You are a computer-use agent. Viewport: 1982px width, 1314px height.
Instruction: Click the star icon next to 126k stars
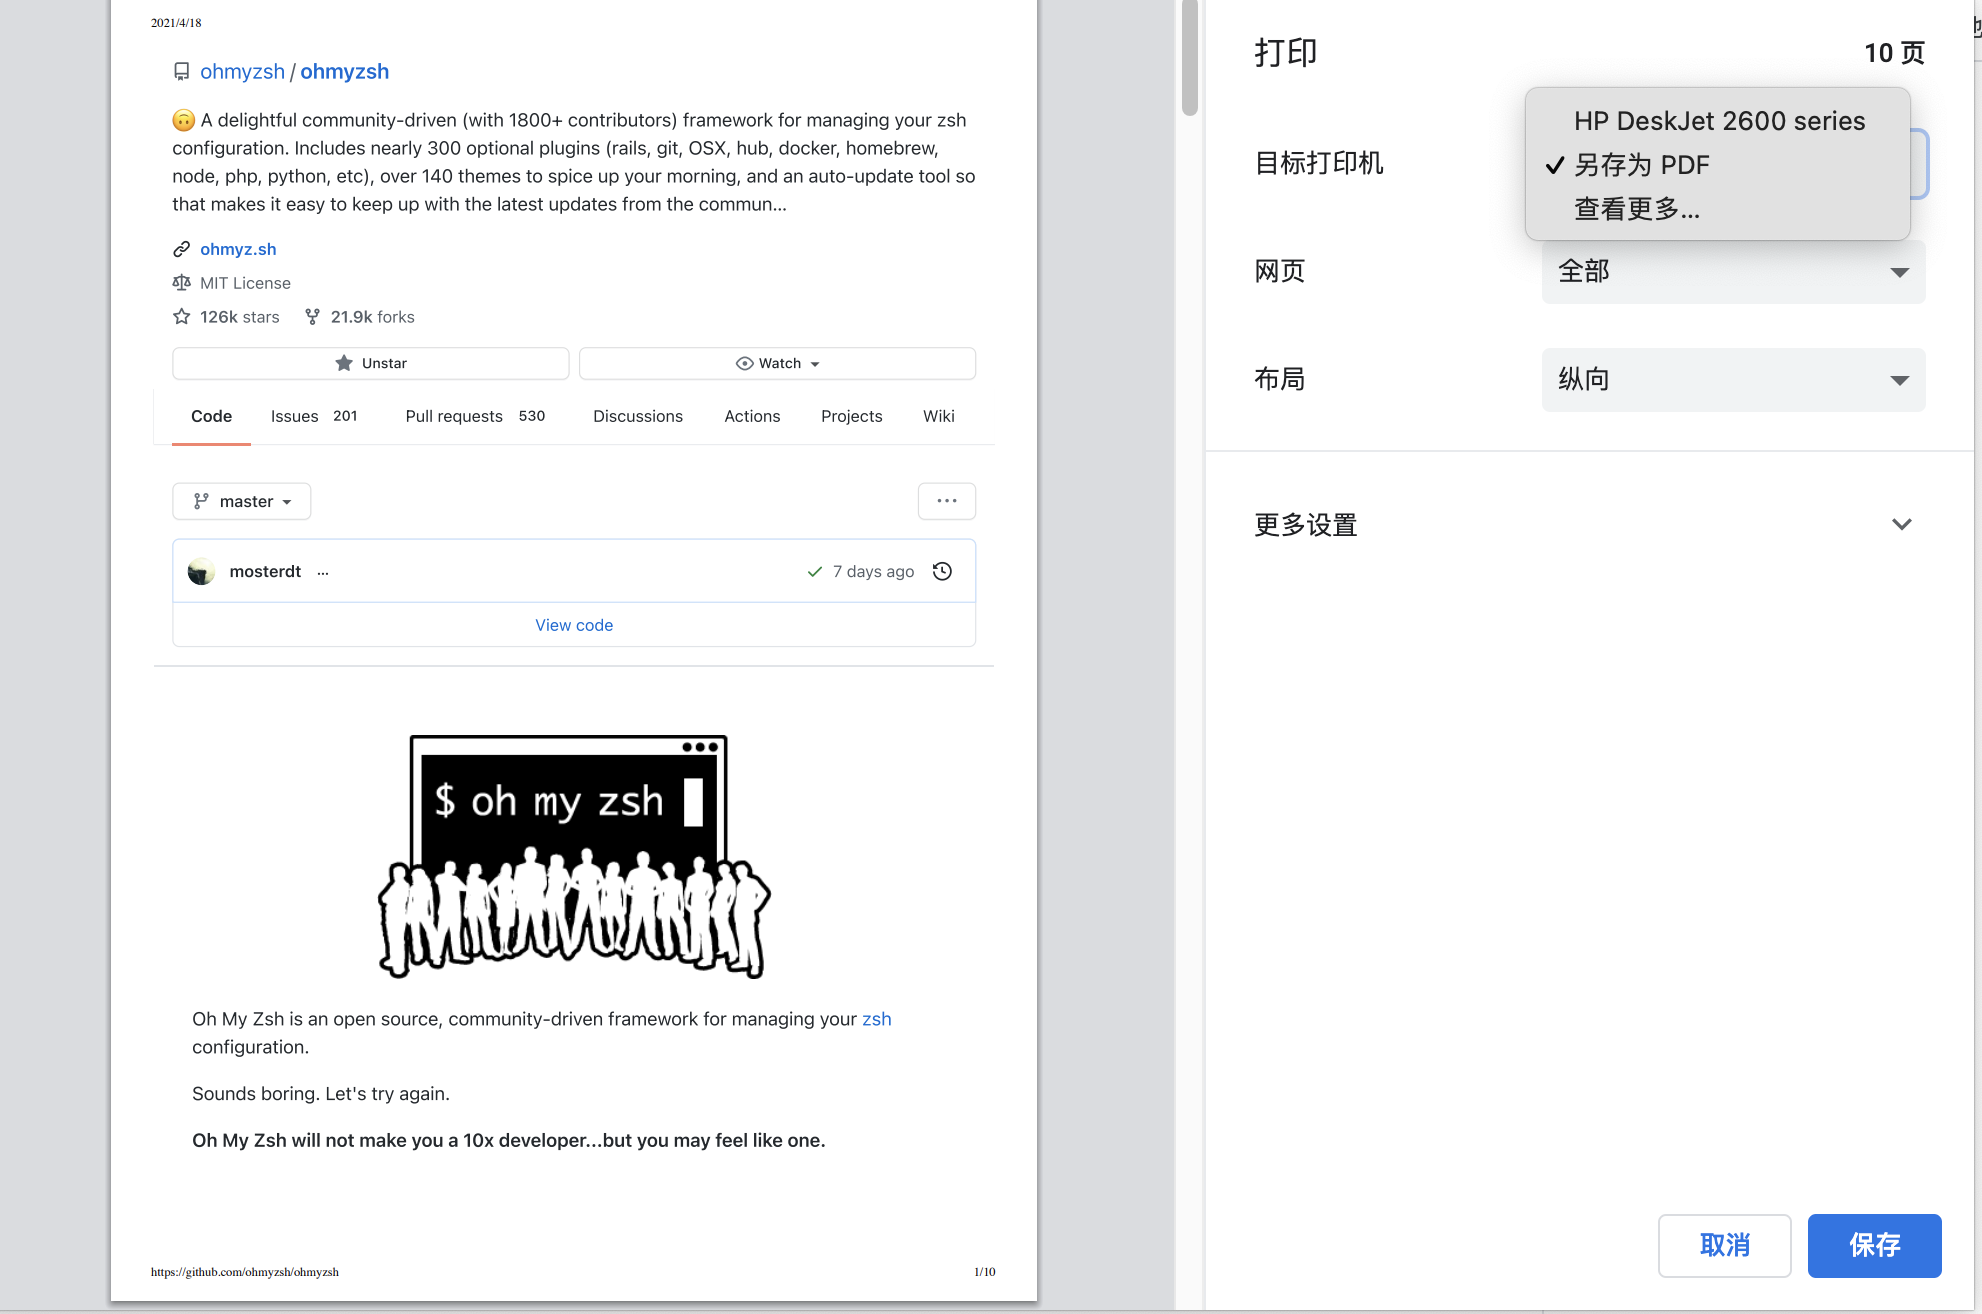coord(181,317)
